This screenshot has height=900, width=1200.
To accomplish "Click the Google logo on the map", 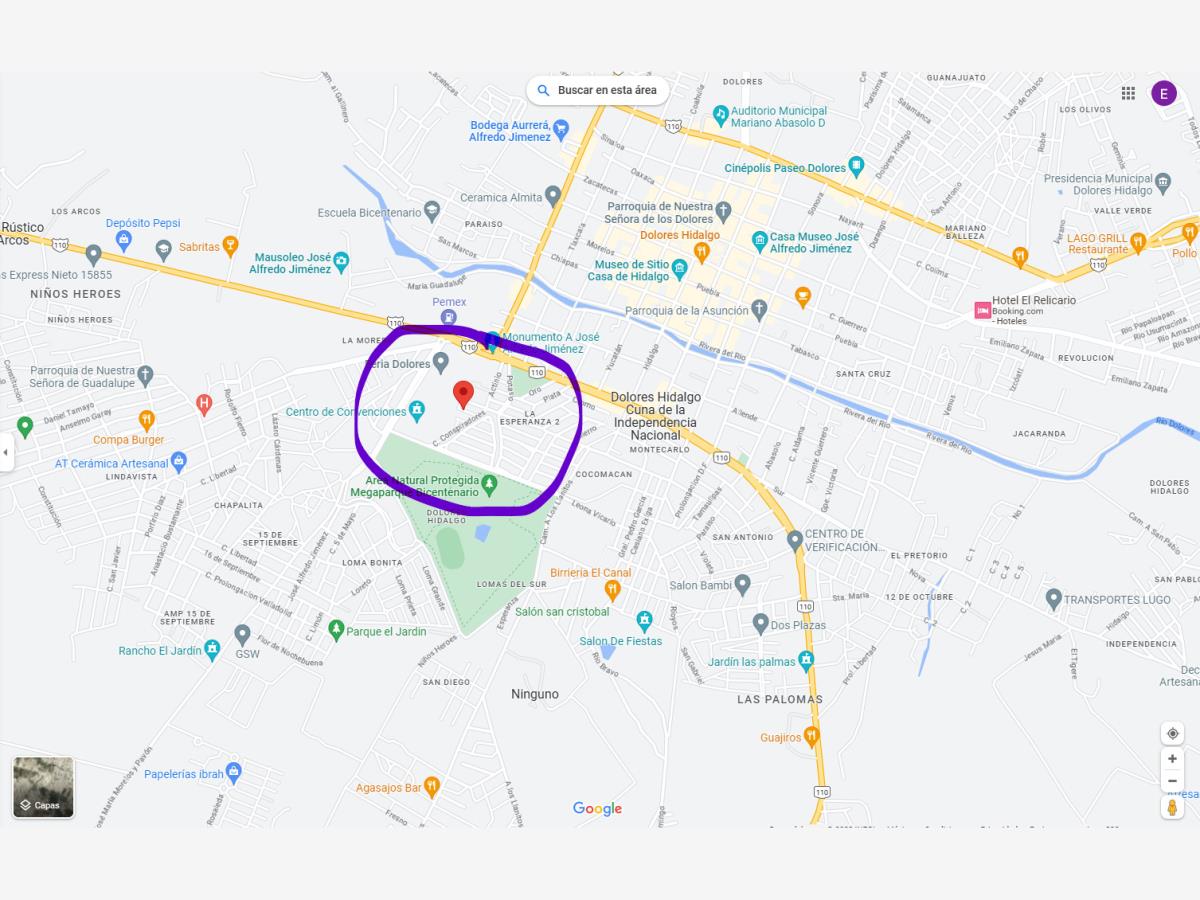I will pyautogui.click(x=597, y=809).
